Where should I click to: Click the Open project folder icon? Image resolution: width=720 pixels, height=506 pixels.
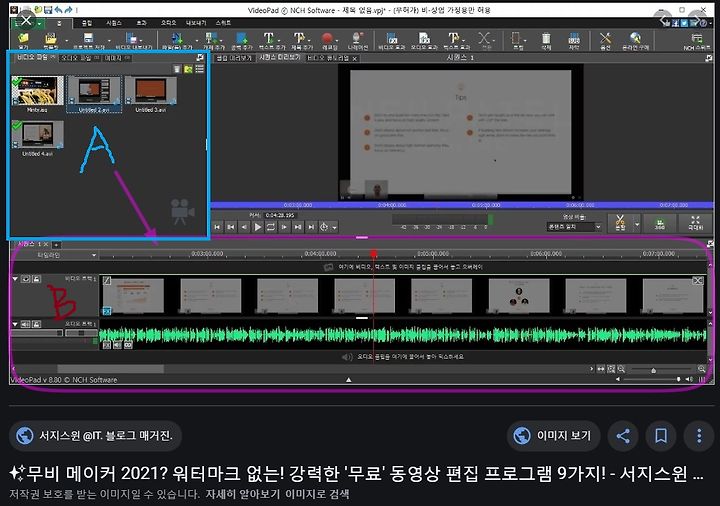(23, 38)
